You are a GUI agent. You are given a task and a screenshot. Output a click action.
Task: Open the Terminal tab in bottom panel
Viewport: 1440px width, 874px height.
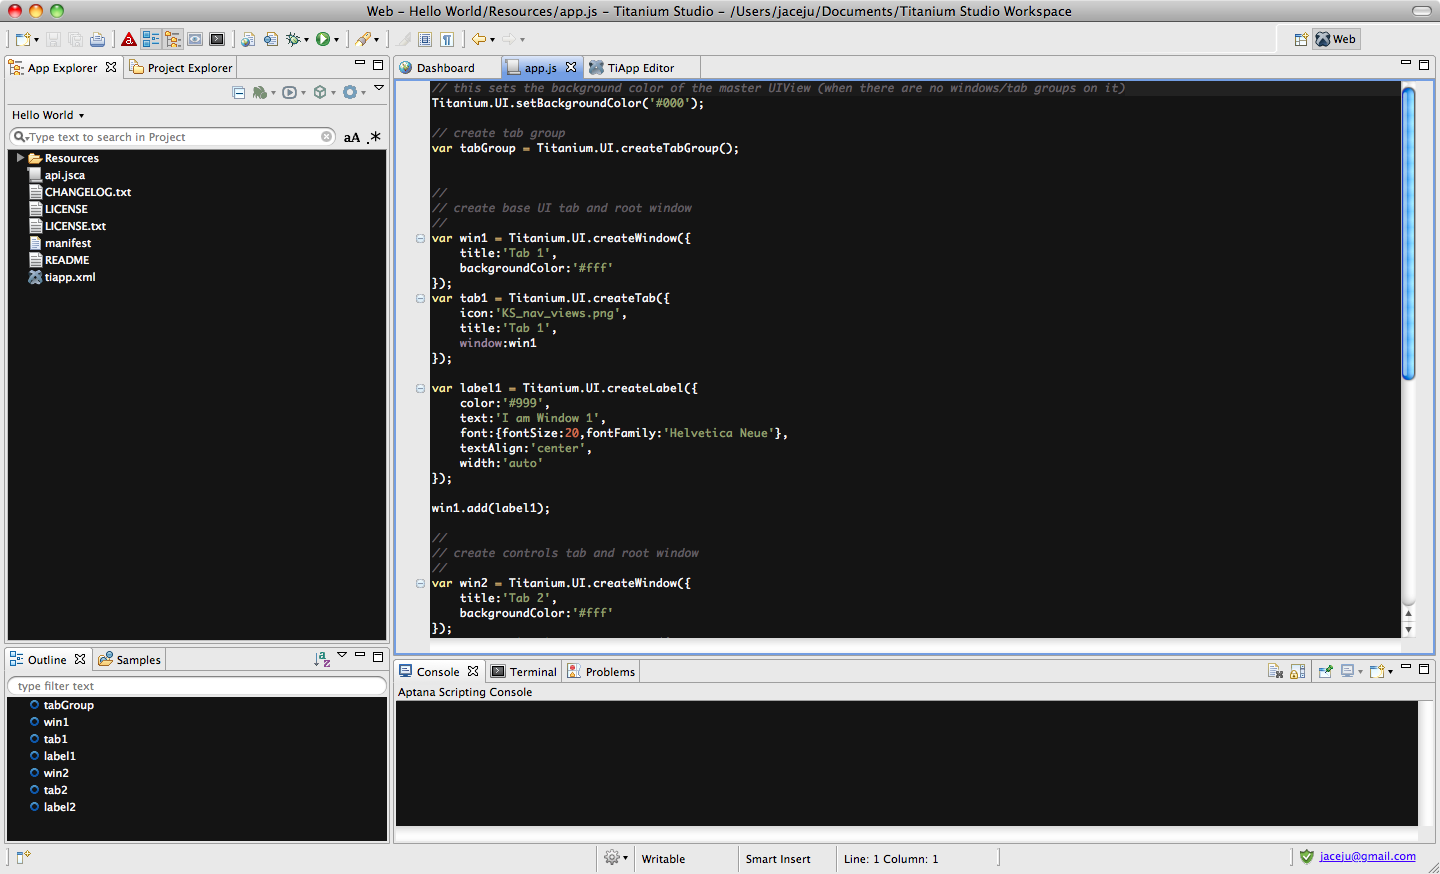[x=524, y=671]
